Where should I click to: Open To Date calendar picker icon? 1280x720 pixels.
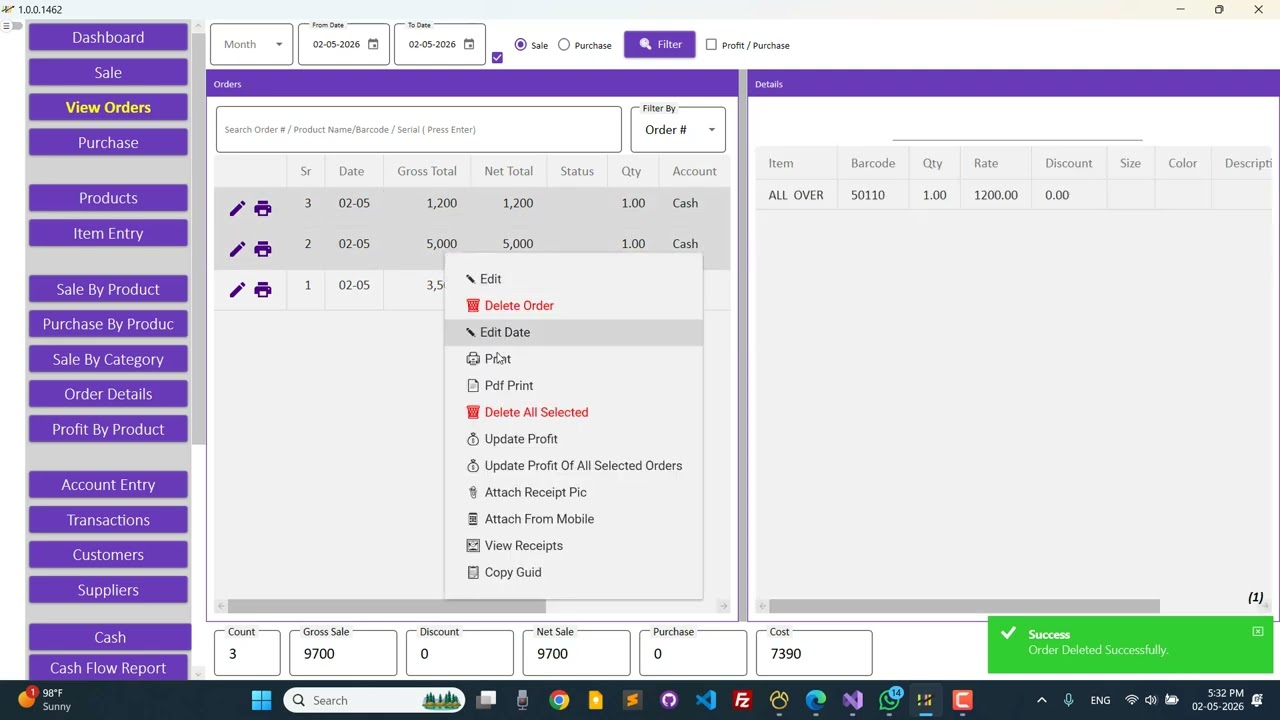pyautogui.click(x=469, y=44)
